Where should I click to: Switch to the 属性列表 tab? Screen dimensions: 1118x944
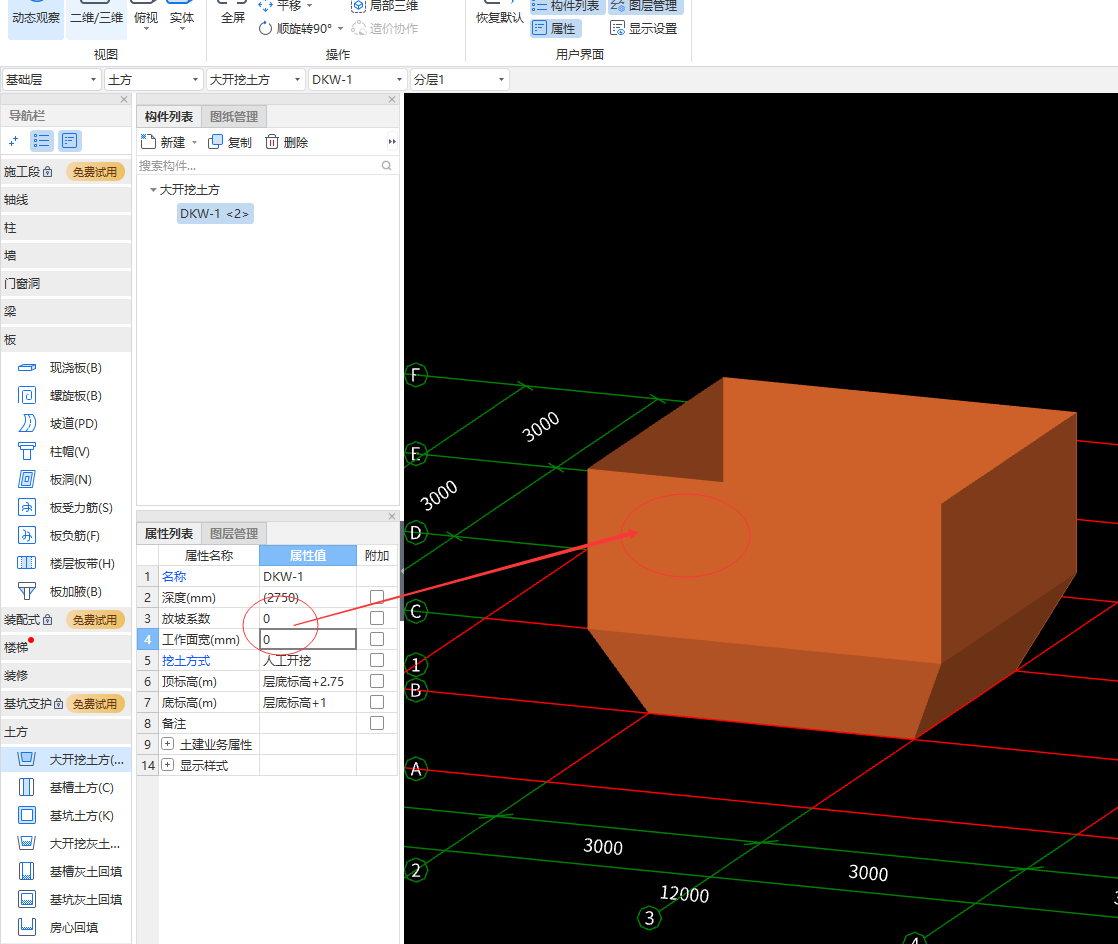169,533
